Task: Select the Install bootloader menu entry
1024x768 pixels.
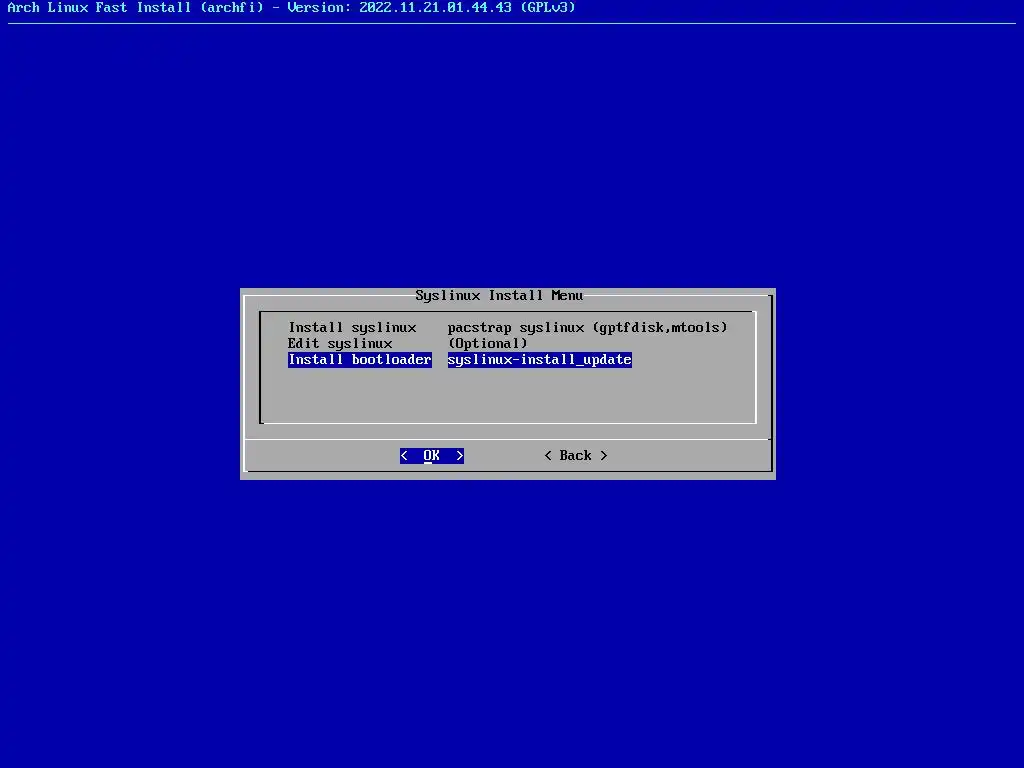Action: coord(360,360)
